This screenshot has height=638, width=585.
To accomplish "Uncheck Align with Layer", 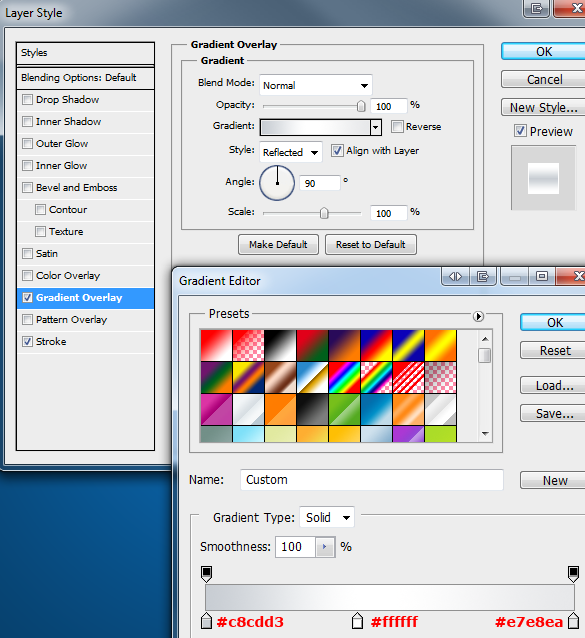I will (x=337, y=151).
